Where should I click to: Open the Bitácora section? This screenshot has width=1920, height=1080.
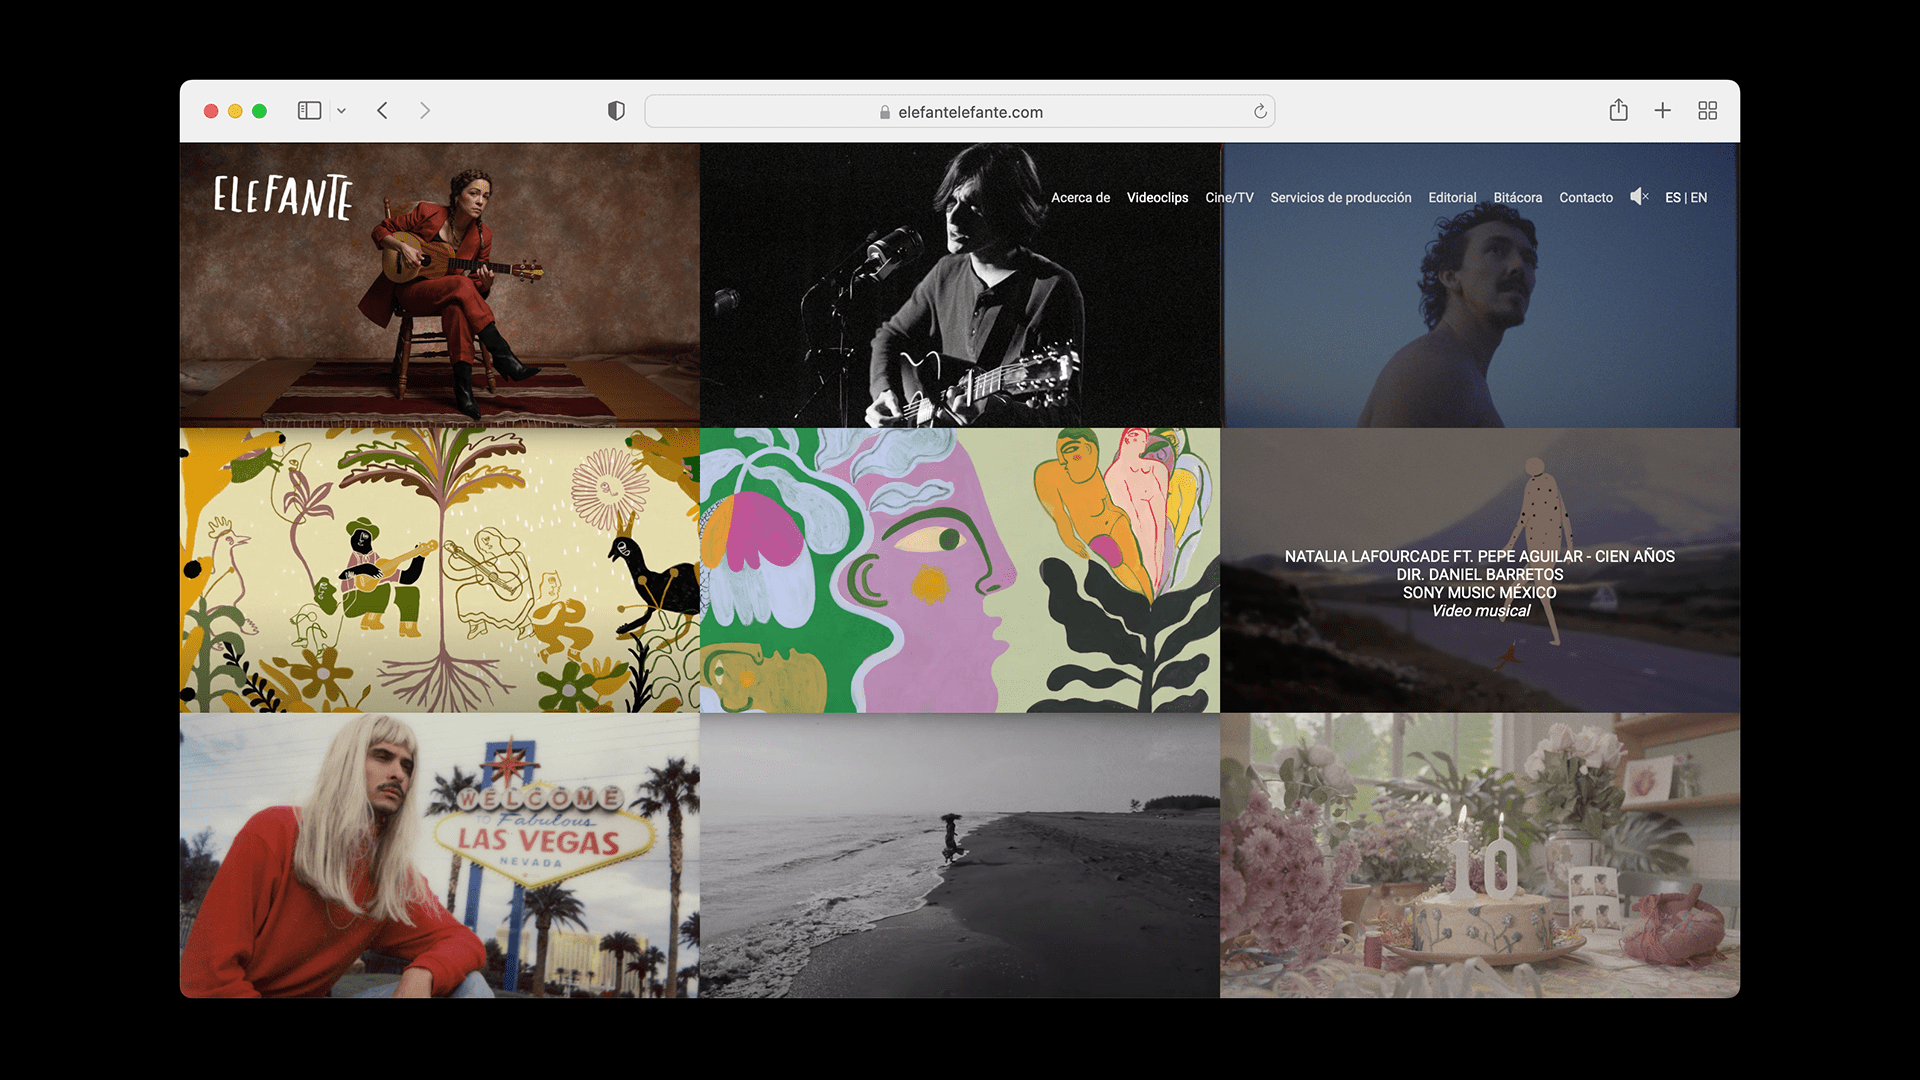tap(1517, 198)
